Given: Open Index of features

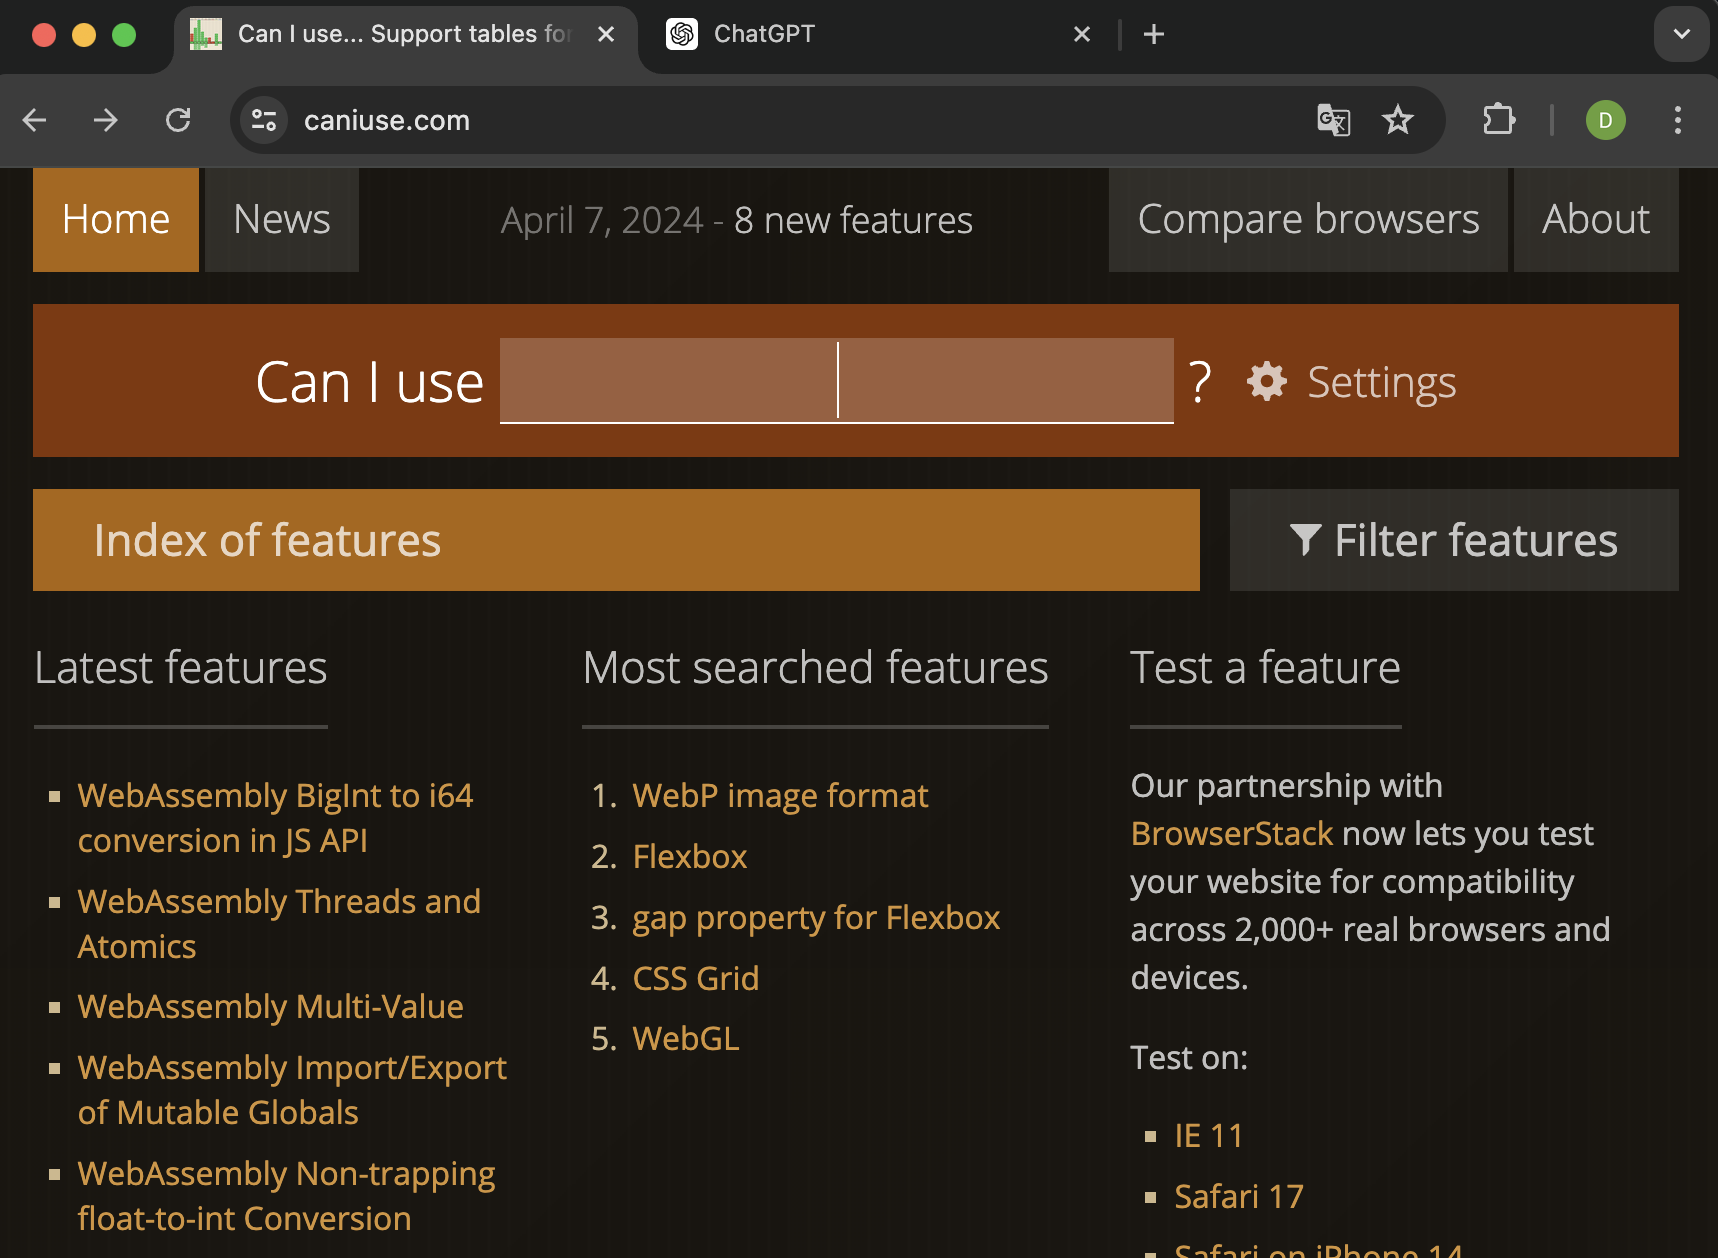Looking at the screenshot, I should 616,540.
